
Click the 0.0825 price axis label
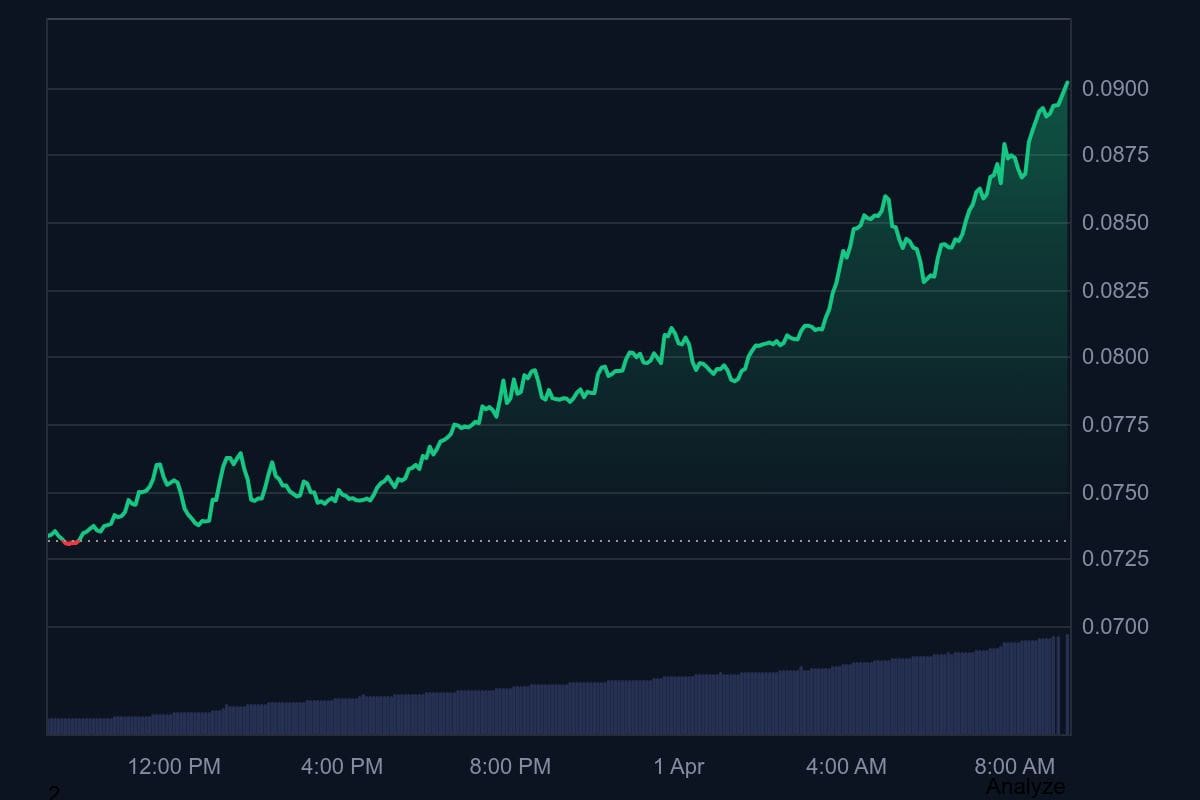click(1115, 291)
